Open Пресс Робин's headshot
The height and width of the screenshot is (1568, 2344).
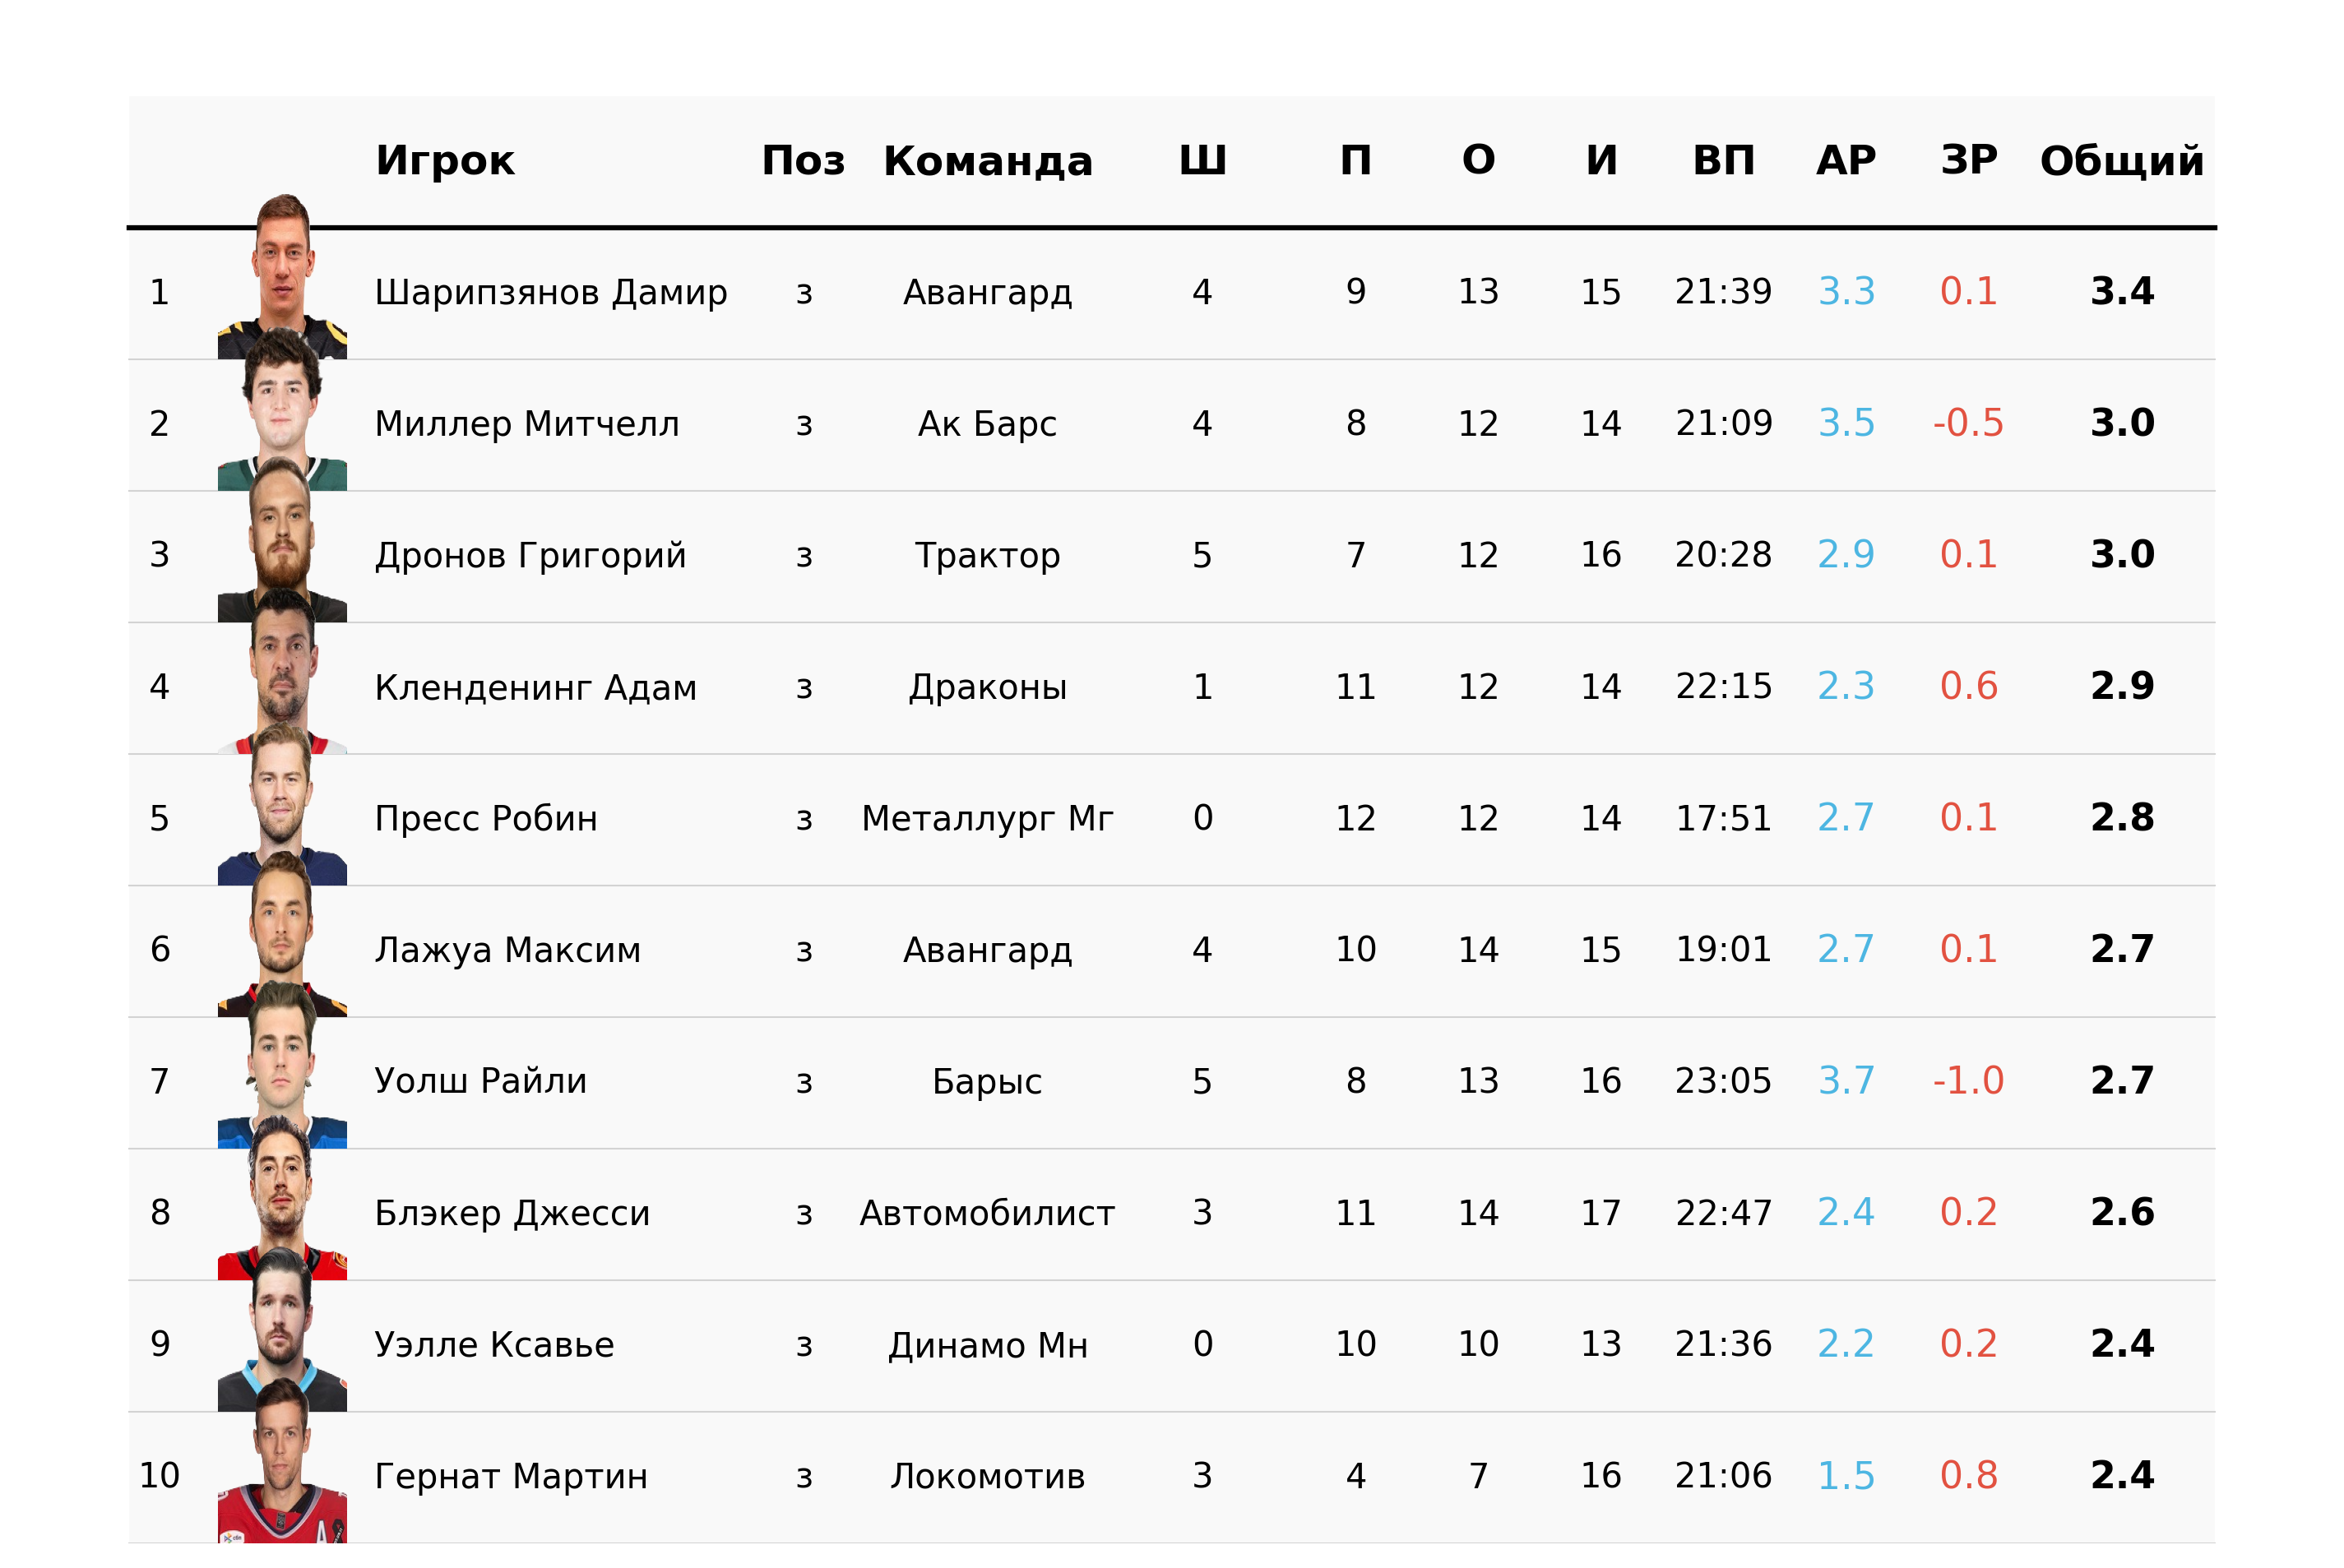point(282,803)
